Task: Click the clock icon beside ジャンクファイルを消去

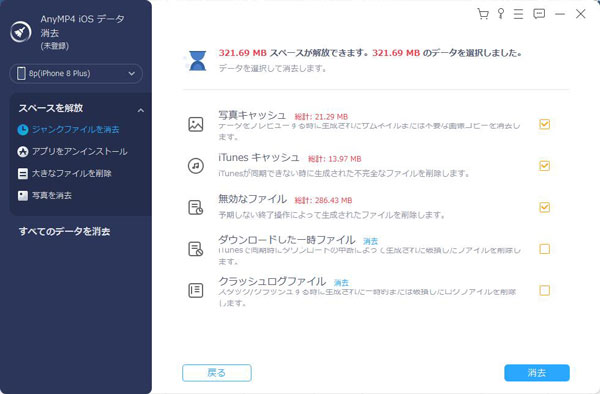Action: (x=23, y=130)
